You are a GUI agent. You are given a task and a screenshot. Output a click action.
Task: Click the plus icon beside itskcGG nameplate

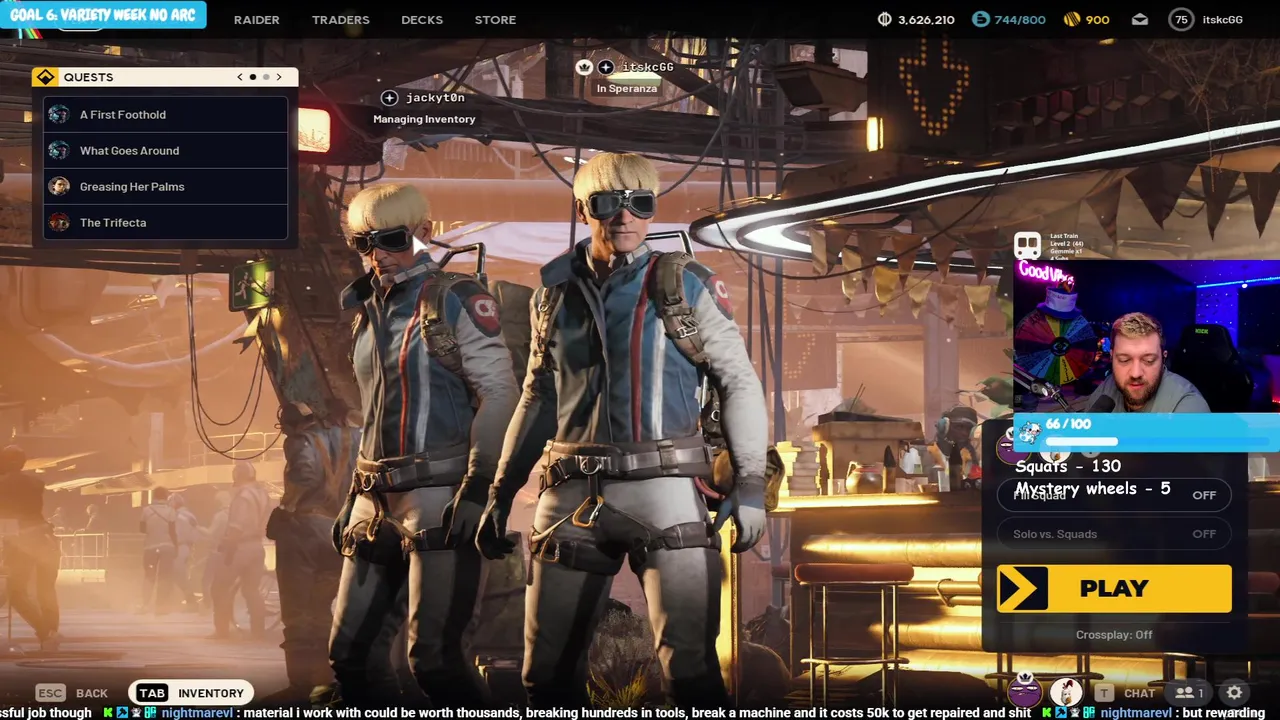coord(606,67)
